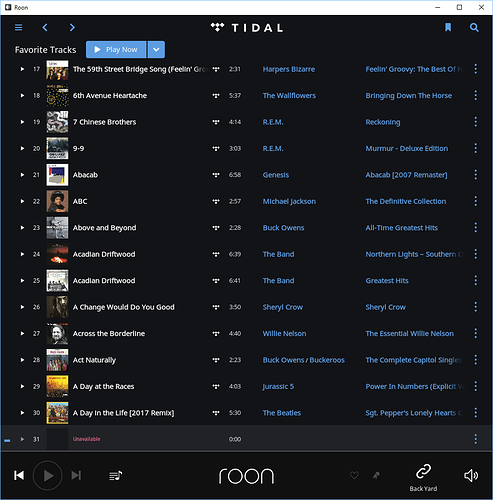
Task: Click TIDAL icon on ABC row
Action: click(x=216, y=201)
